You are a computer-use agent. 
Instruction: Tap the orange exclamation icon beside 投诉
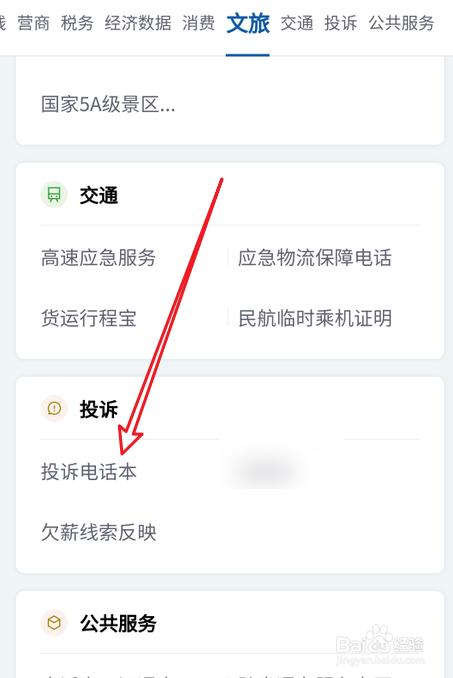(x=54, y=408)
